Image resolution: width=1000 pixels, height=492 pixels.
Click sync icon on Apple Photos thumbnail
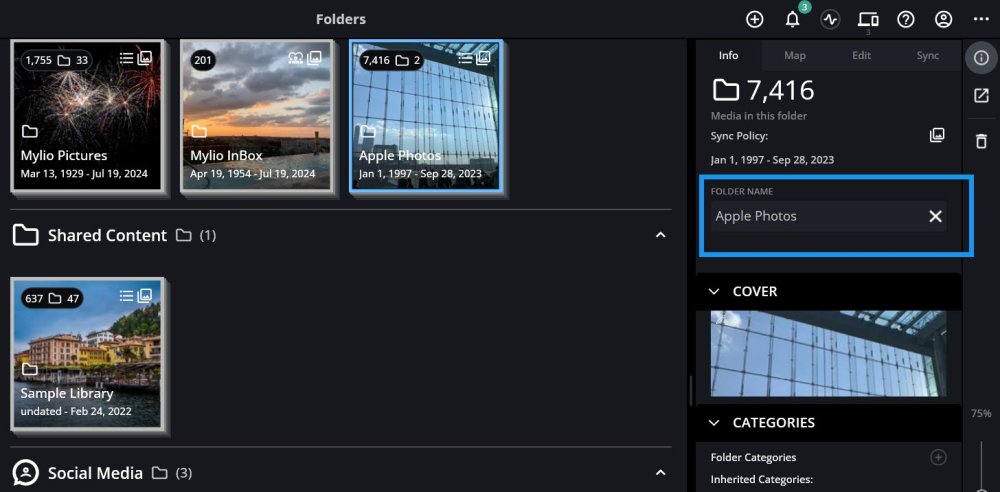tap(483, 58)
